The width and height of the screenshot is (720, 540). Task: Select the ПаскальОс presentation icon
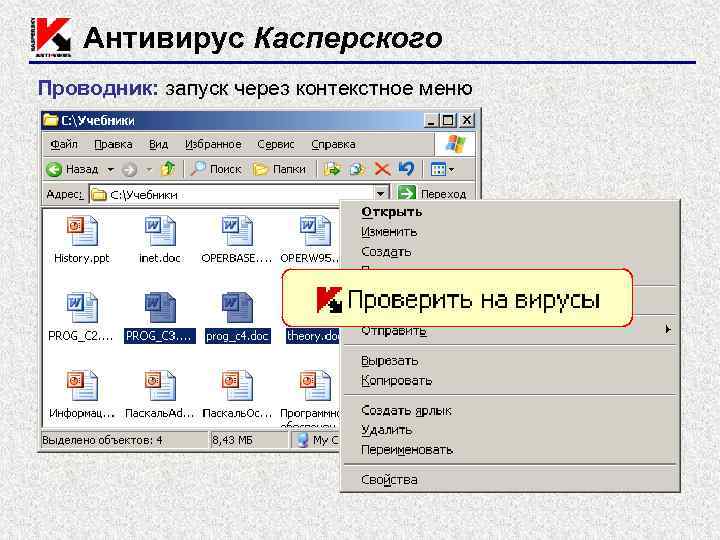tap(236, 385)
